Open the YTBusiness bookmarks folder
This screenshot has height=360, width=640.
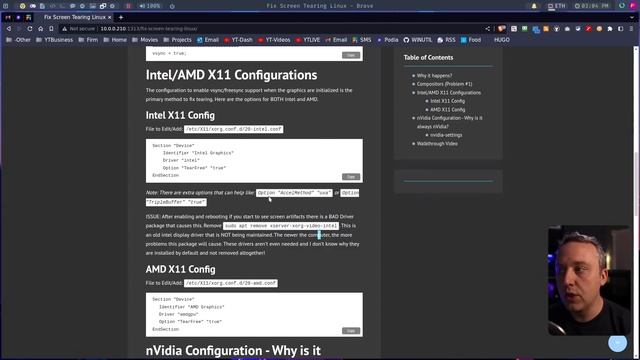(x=54, y=40)
